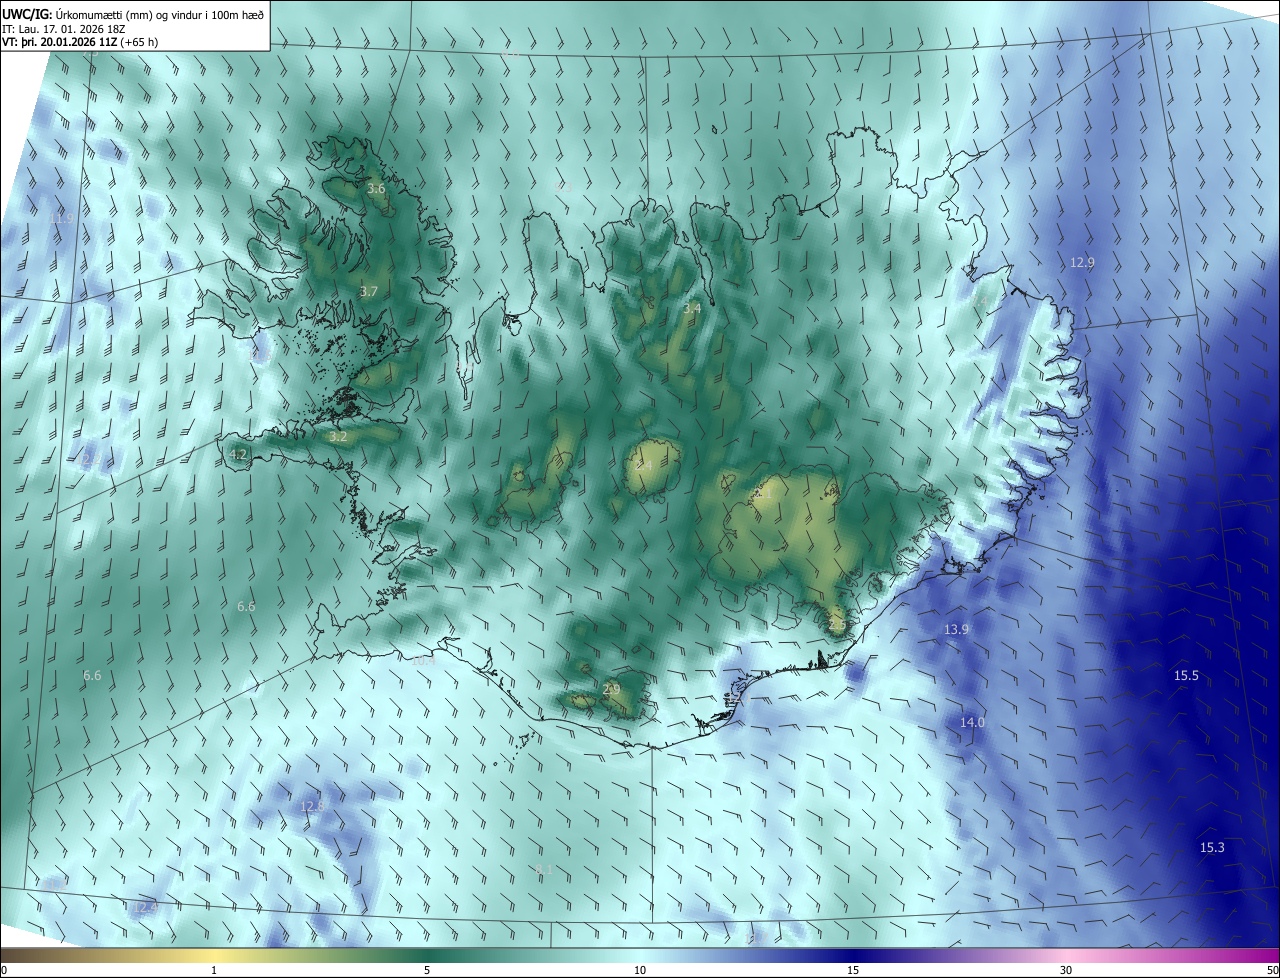The height and width of the screenshot is (978, 1280).
Task: Click the 12.9 value on the map
Action: pos(1083,263)
